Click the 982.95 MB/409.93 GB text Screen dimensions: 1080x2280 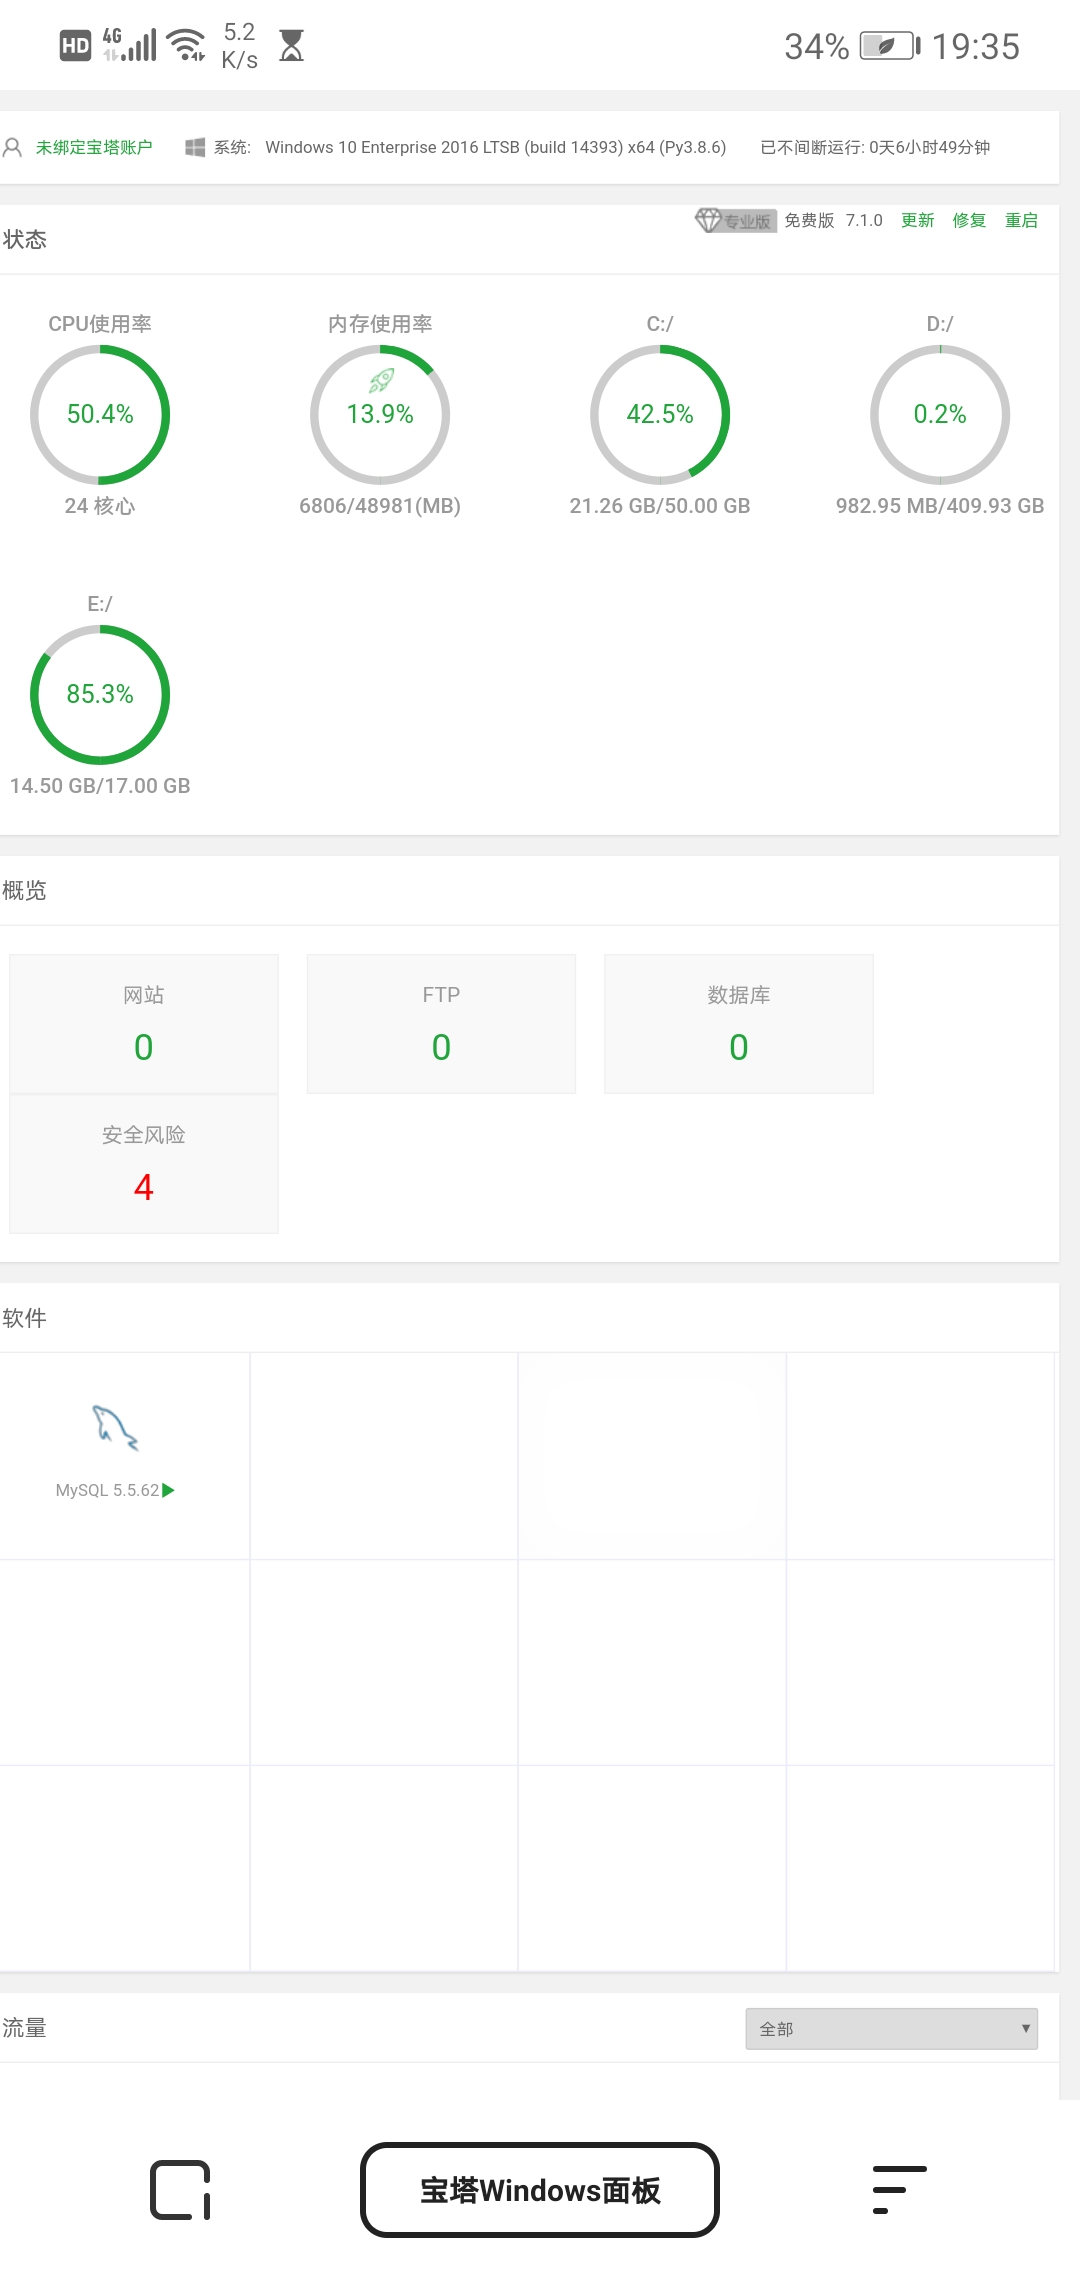[940, 506]
